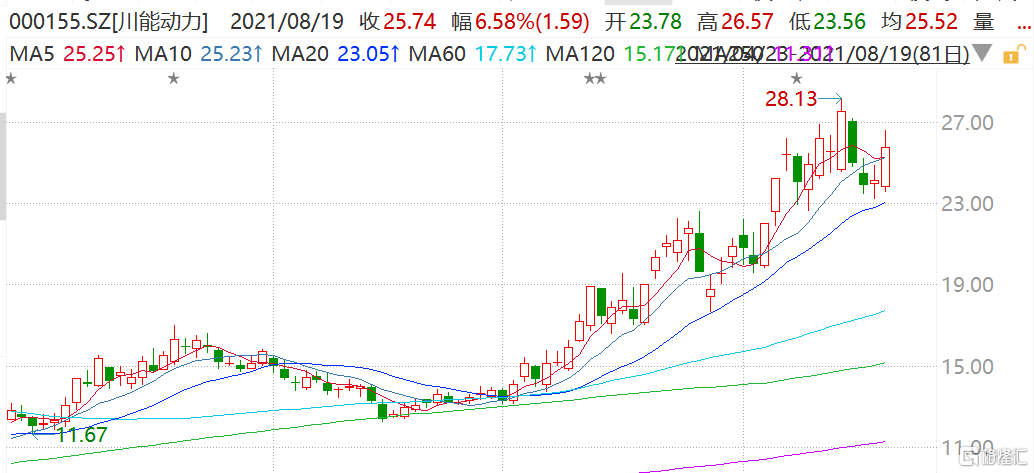This screenshot has height=473, width=1034.
Task: Click the latest red candlestick at the right end
Action: pyautogui.click(x=885, y=166)
